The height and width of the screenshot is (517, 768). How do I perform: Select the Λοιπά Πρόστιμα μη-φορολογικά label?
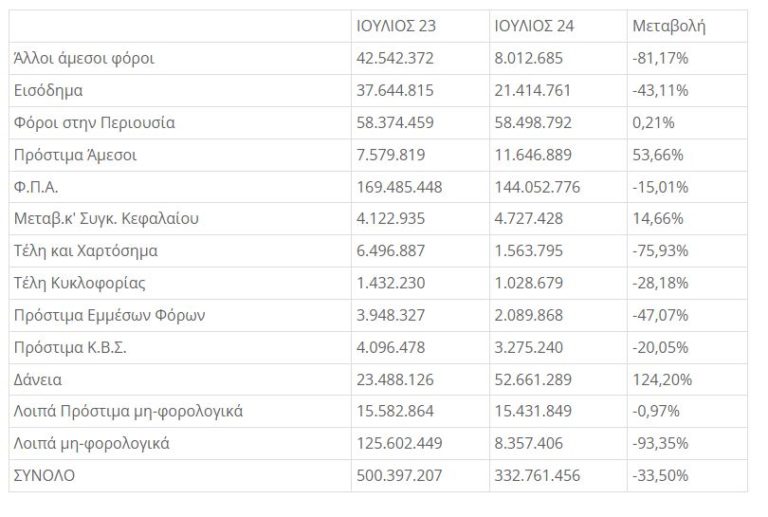coord(129,412)
